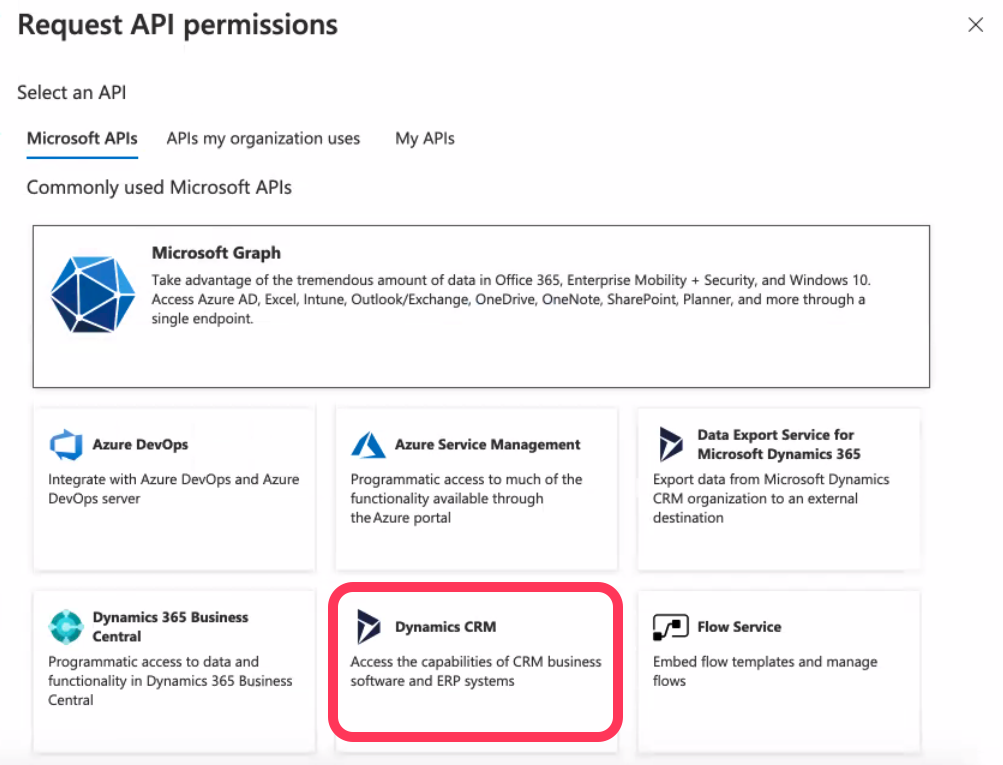Open the APIs my organization uses tab
1003x765 pixels.
(x=263, y=138)
